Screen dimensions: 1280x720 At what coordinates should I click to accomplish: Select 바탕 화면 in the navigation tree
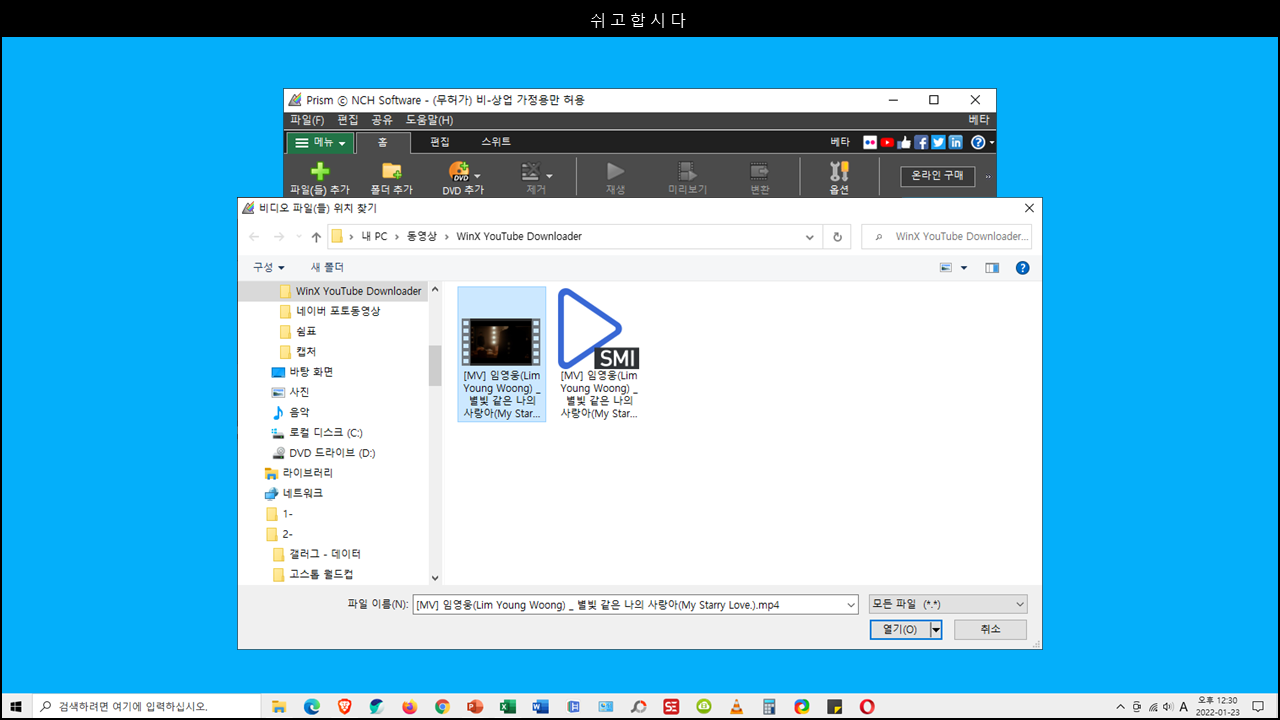click(311, 372)
